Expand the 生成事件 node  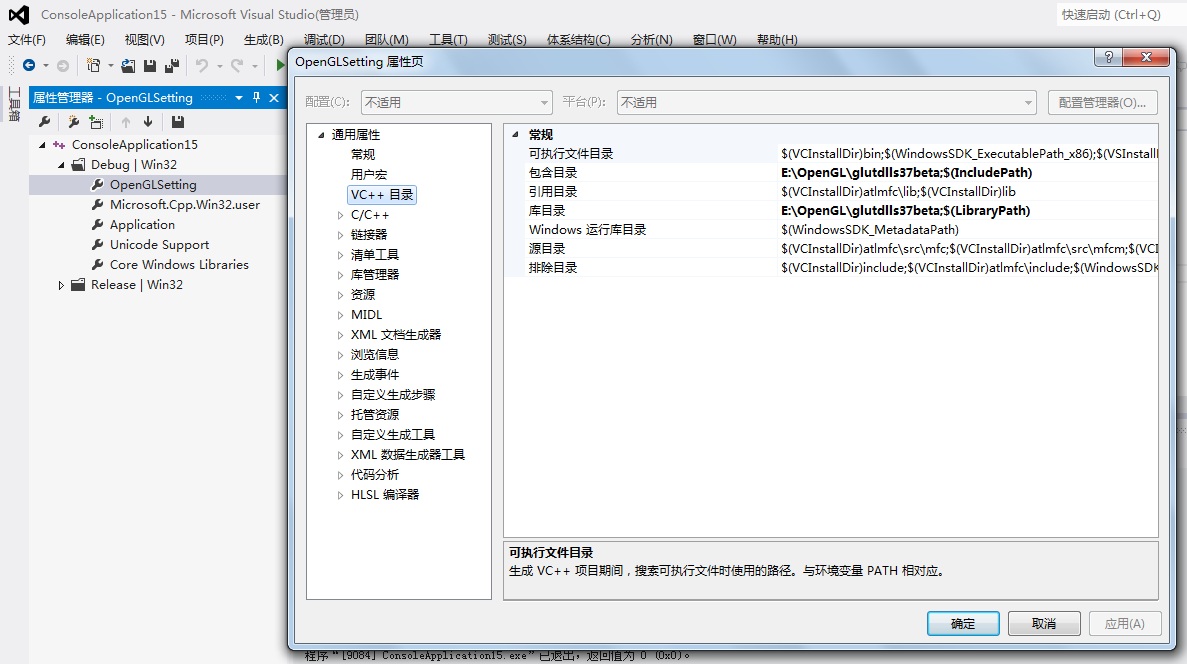[x=340, y=375]
